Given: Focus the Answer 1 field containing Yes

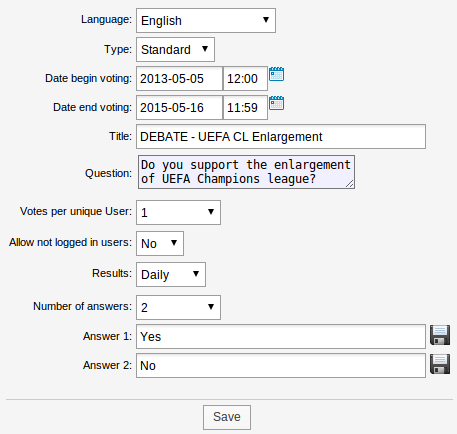Looking at the screenshot, I should 281,337.
